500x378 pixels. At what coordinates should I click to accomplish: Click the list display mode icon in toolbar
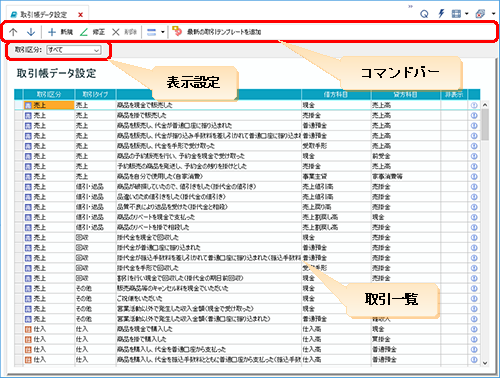pyautogui.click(x=151, y=32)
